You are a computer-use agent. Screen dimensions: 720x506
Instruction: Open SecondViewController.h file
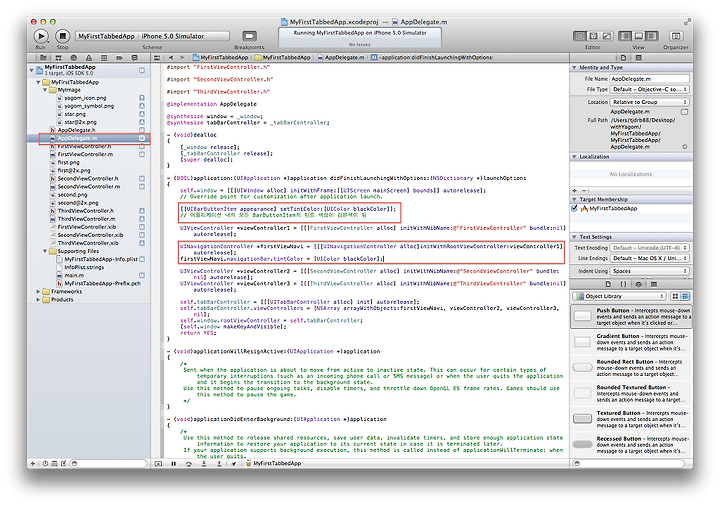[x=88, y=179]
